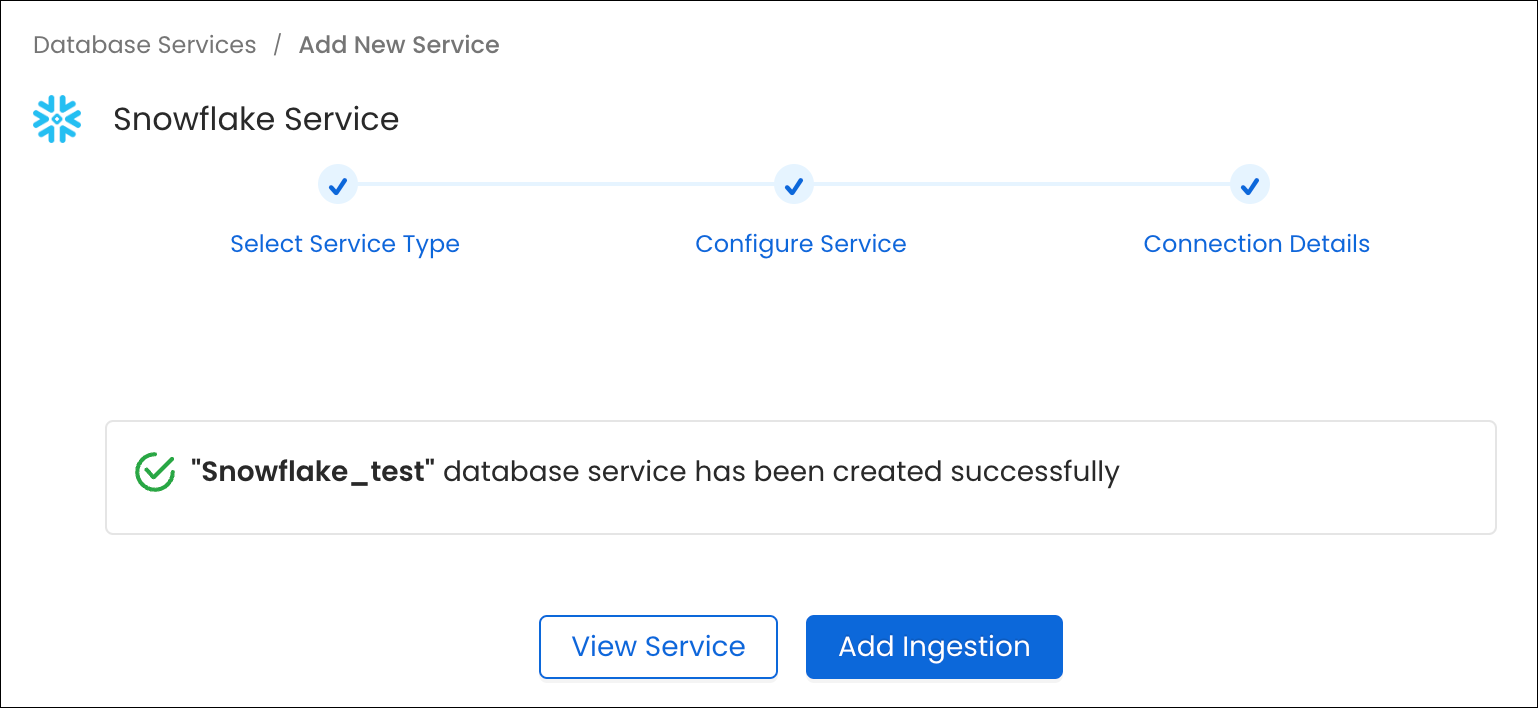Click the Snowflake_test success message banner

769,477
